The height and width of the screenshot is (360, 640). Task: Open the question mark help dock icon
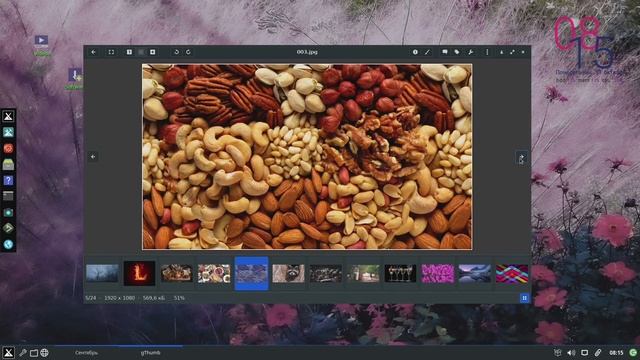tap(8, 180)
